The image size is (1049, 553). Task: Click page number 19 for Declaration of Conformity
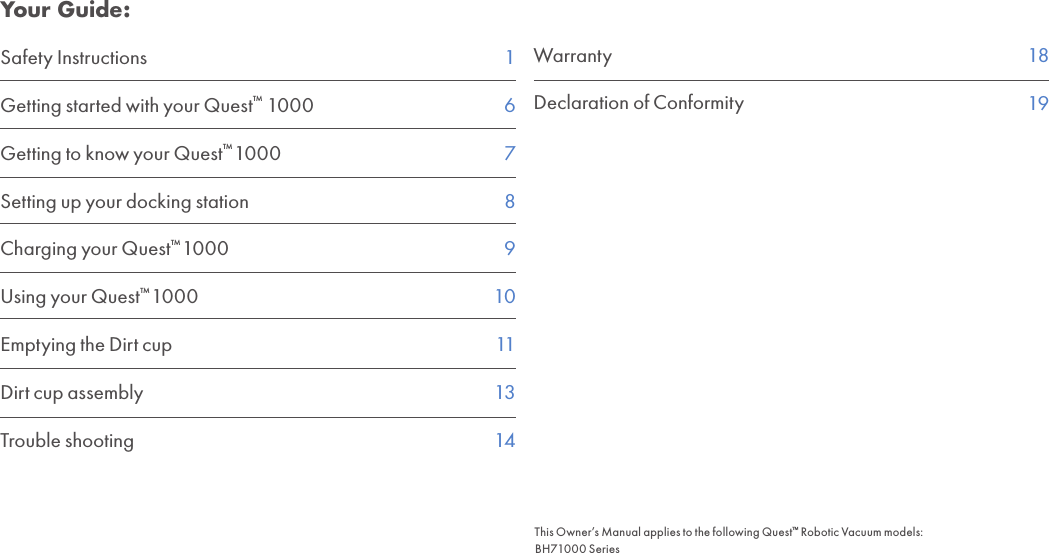click(x=1038, y=103)
